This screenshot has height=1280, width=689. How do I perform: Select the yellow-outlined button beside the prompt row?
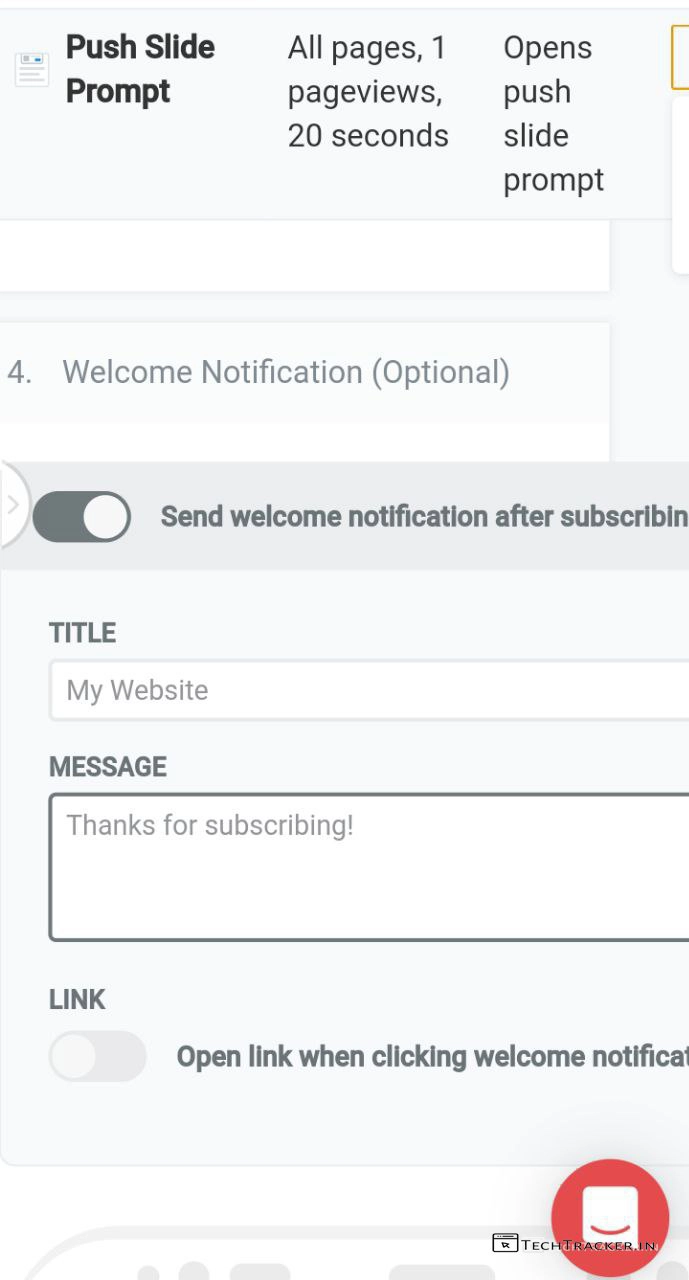coord(681,57)
